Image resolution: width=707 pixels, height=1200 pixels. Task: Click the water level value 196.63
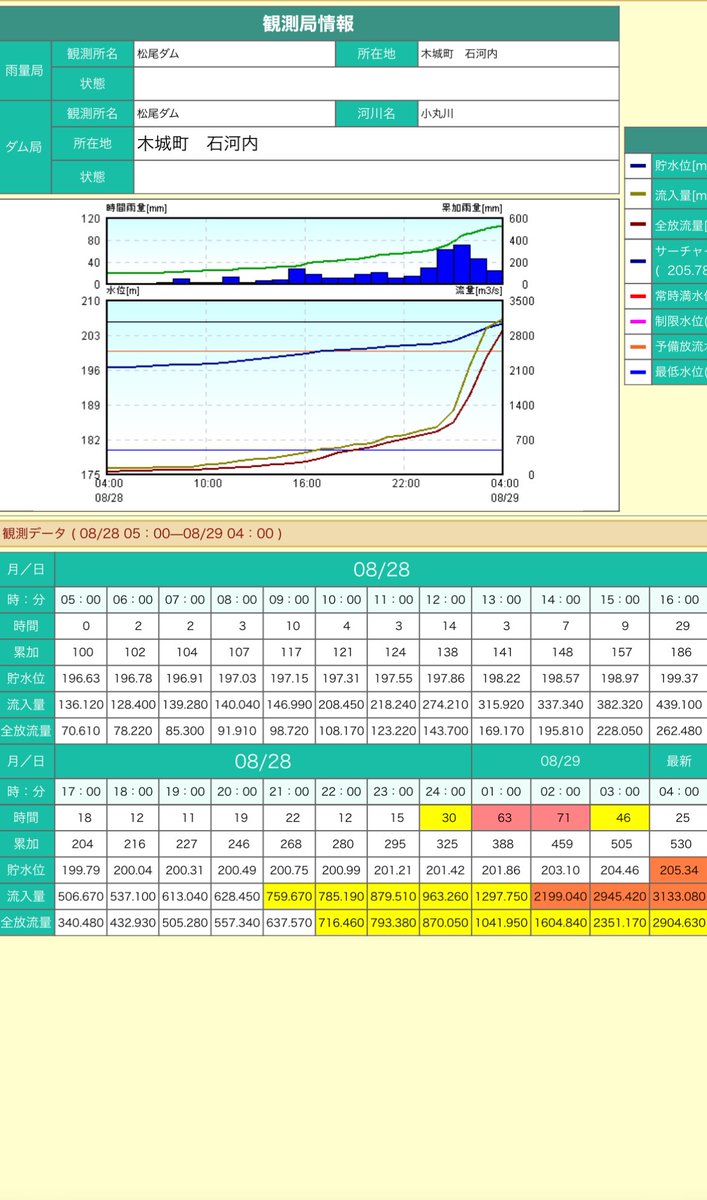tap(82, 679)
